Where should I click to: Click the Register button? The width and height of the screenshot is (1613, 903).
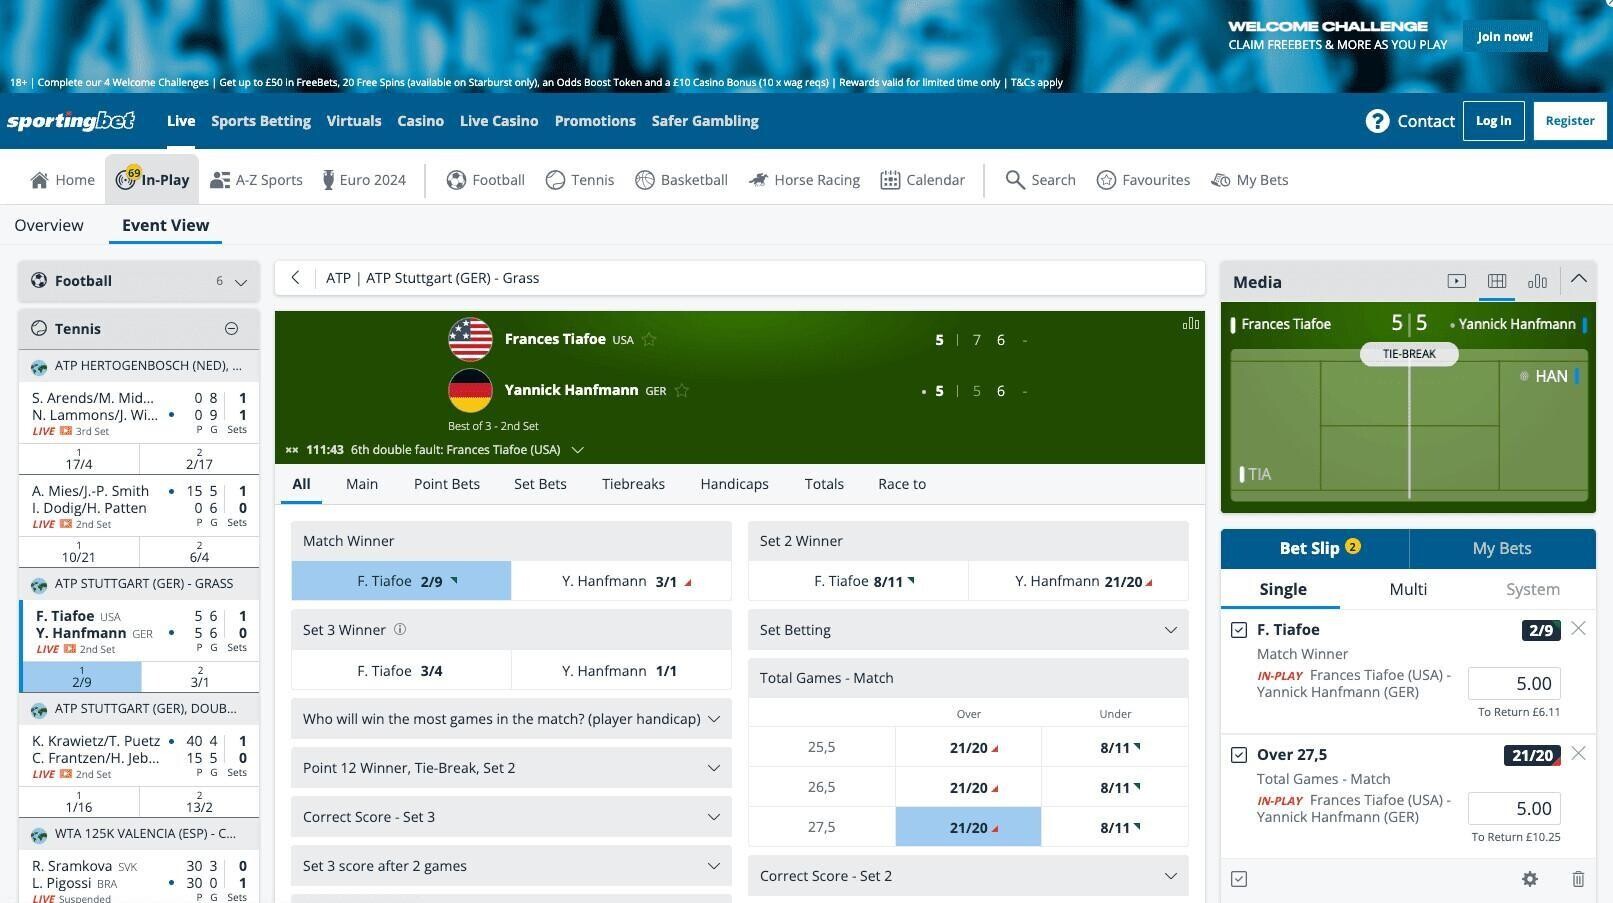(x=1570, y=121)
